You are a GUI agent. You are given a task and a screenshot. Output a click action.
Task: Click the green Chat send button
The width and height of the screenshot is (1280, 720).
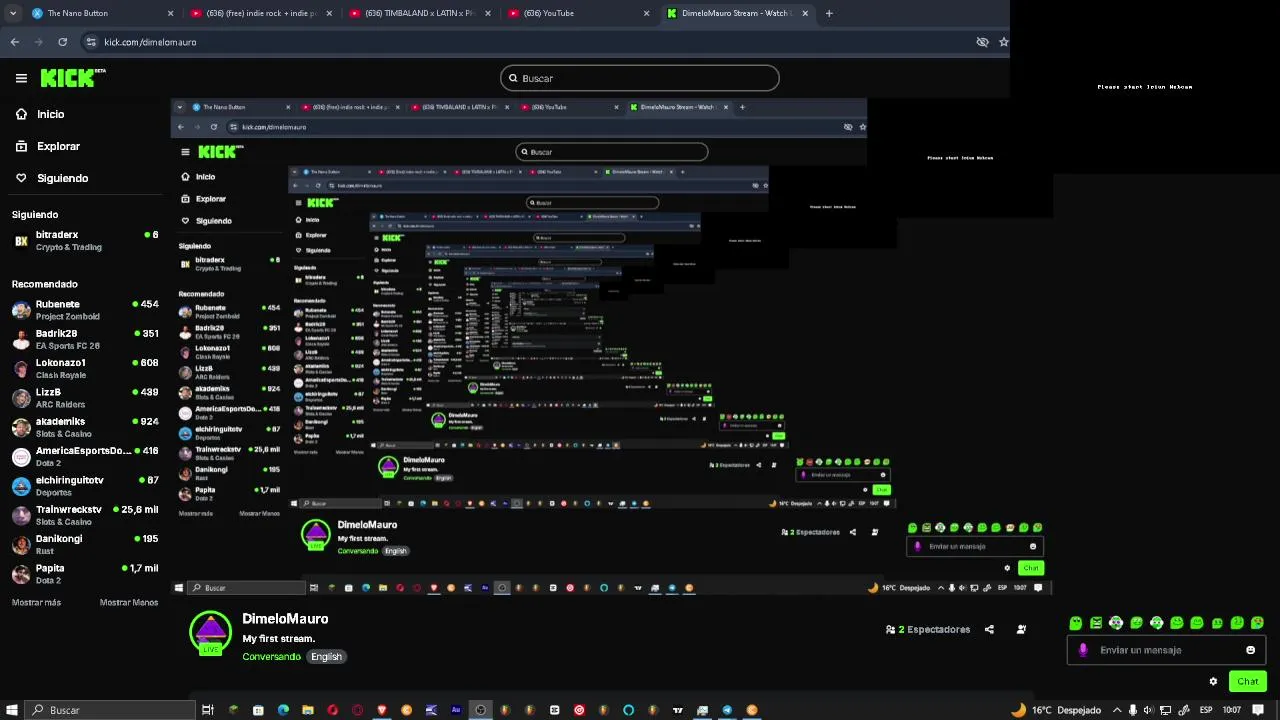[x=1247, y=682]
